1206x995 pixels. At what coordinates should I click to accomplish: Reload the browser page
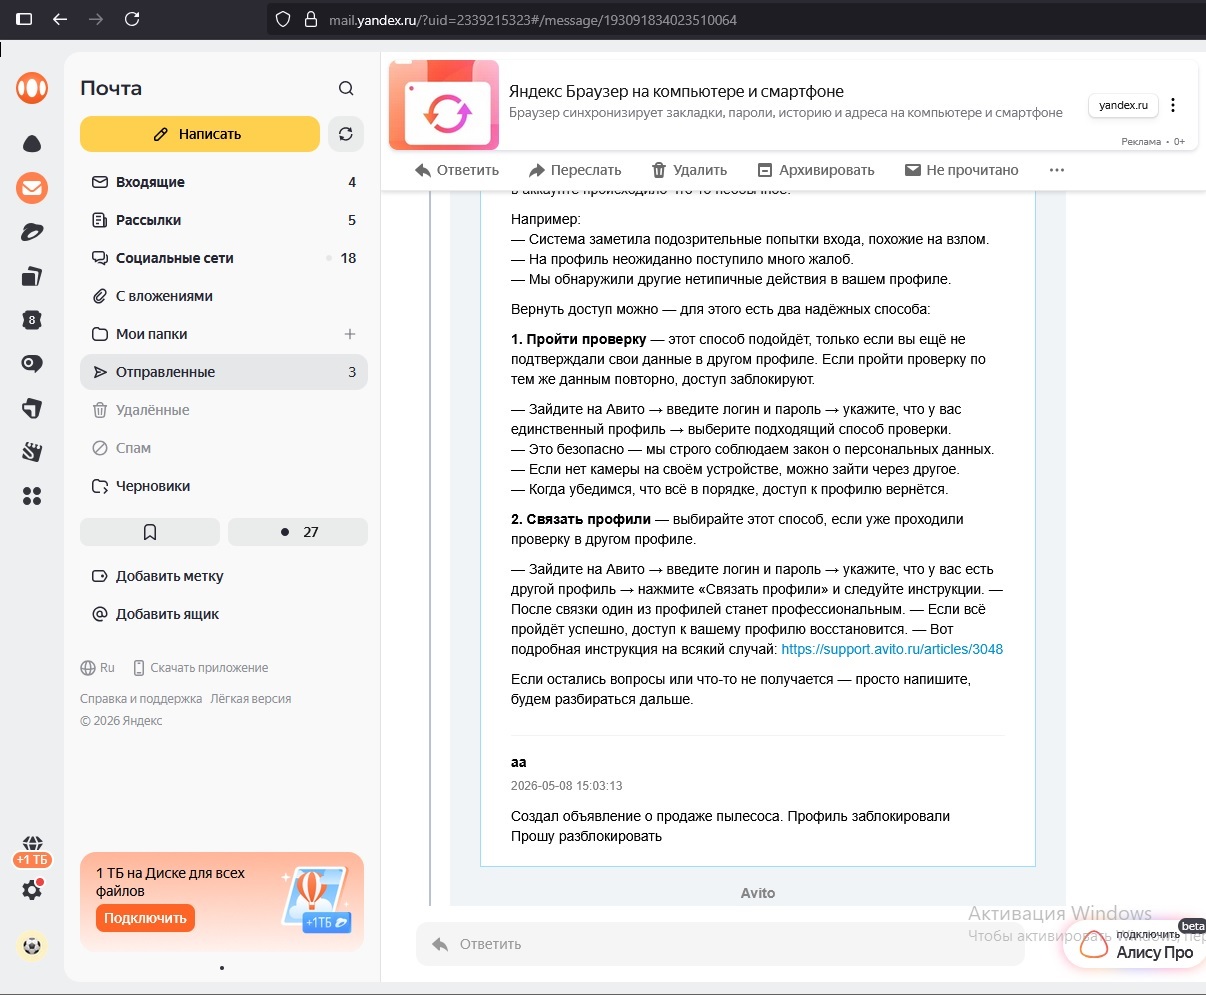pyautogui.click(x=132, y=19)
